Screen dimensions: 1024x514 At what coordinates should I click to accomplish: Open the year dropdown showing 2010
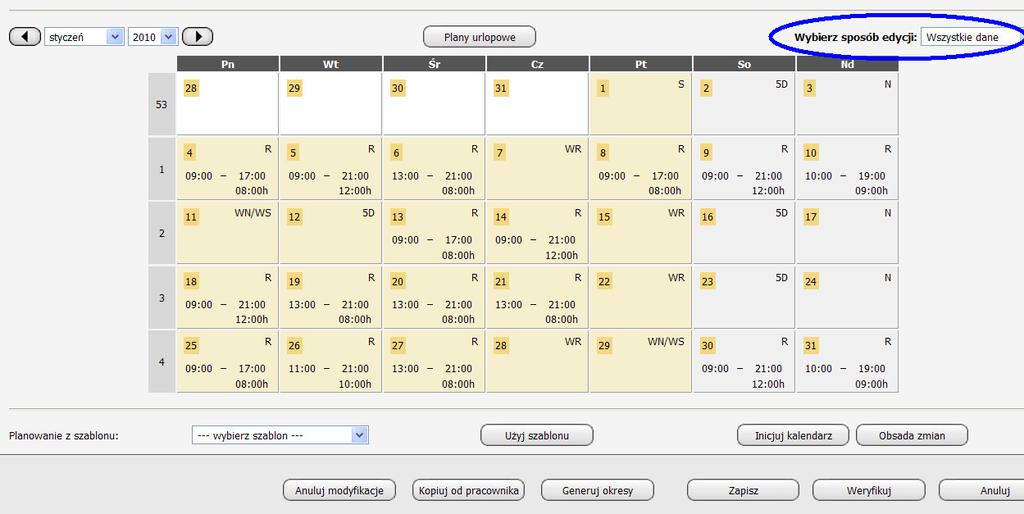click(x=153, y=37)
